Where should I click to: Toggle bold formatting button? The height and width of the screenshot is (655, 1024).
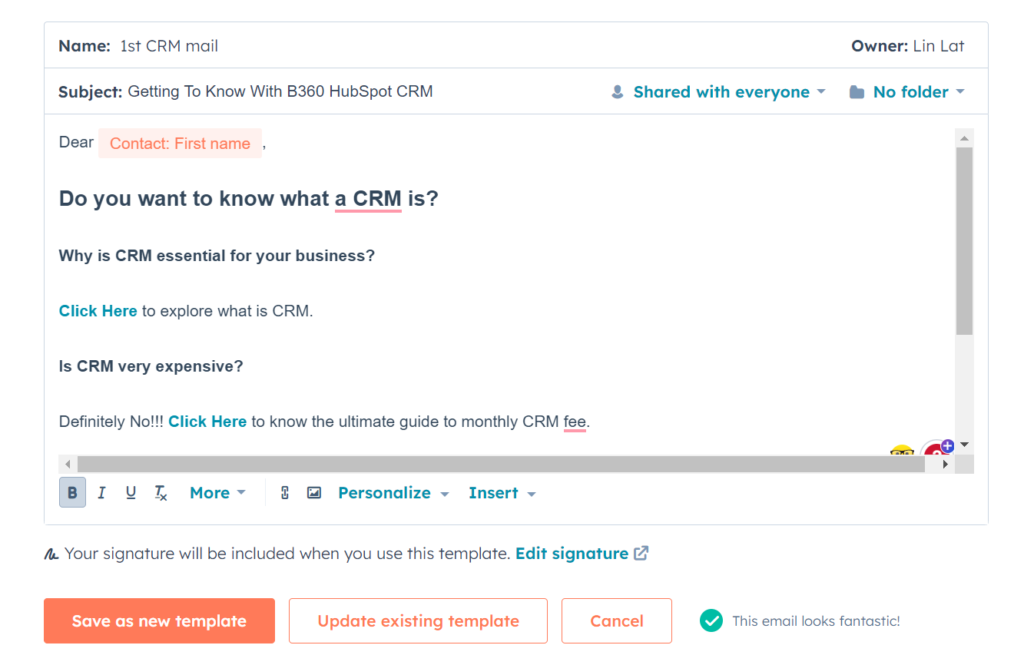point(72,493)
